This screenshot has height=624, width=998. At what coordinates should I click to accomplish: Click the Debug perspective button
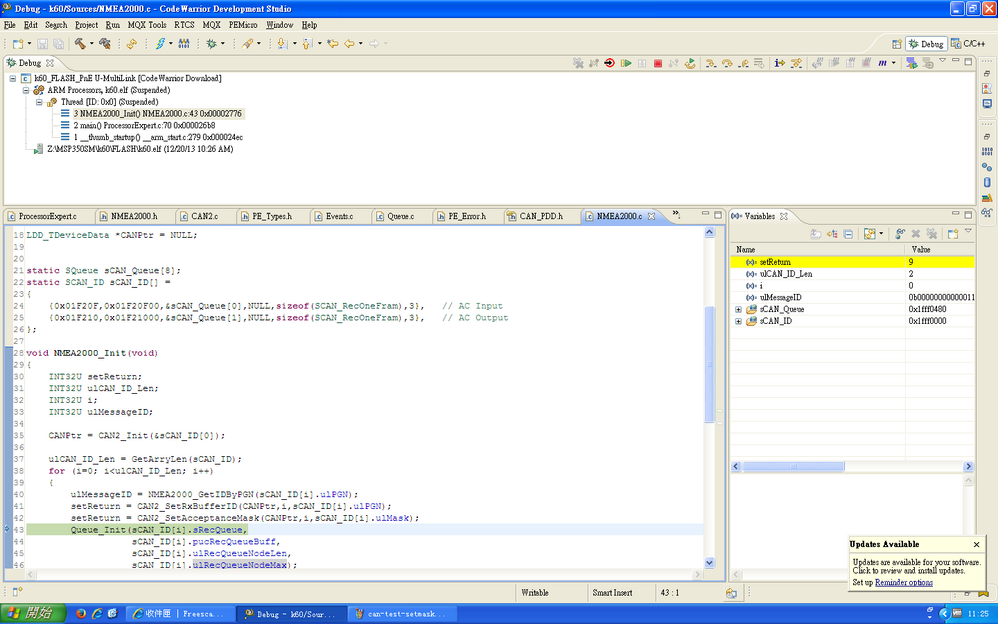click(926, 44)
